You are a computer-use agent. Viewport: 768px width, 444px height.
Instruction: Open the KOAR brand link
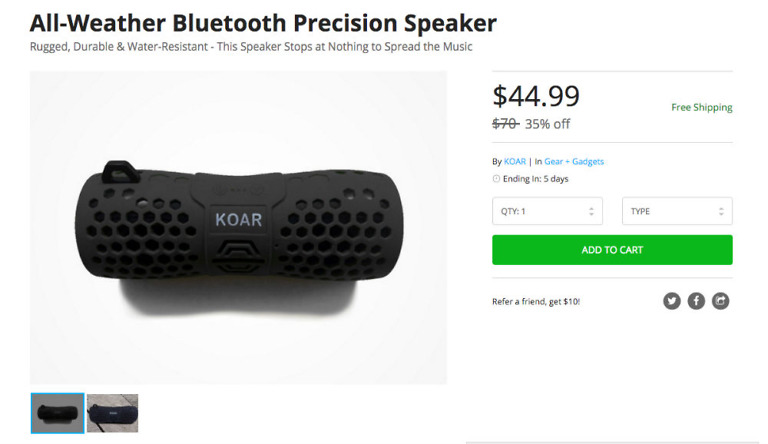tap(515, 161)
